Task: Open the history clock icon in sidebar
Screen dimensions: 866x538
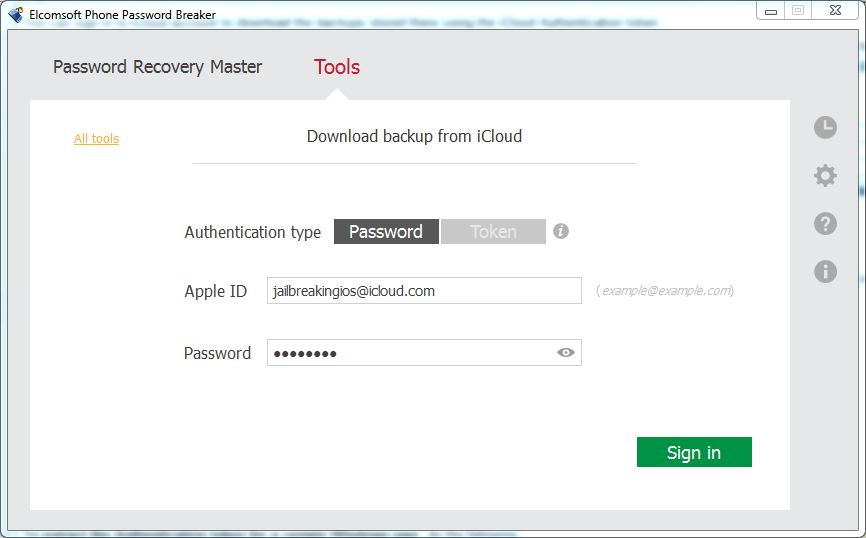Action: [x=825, y=128]
